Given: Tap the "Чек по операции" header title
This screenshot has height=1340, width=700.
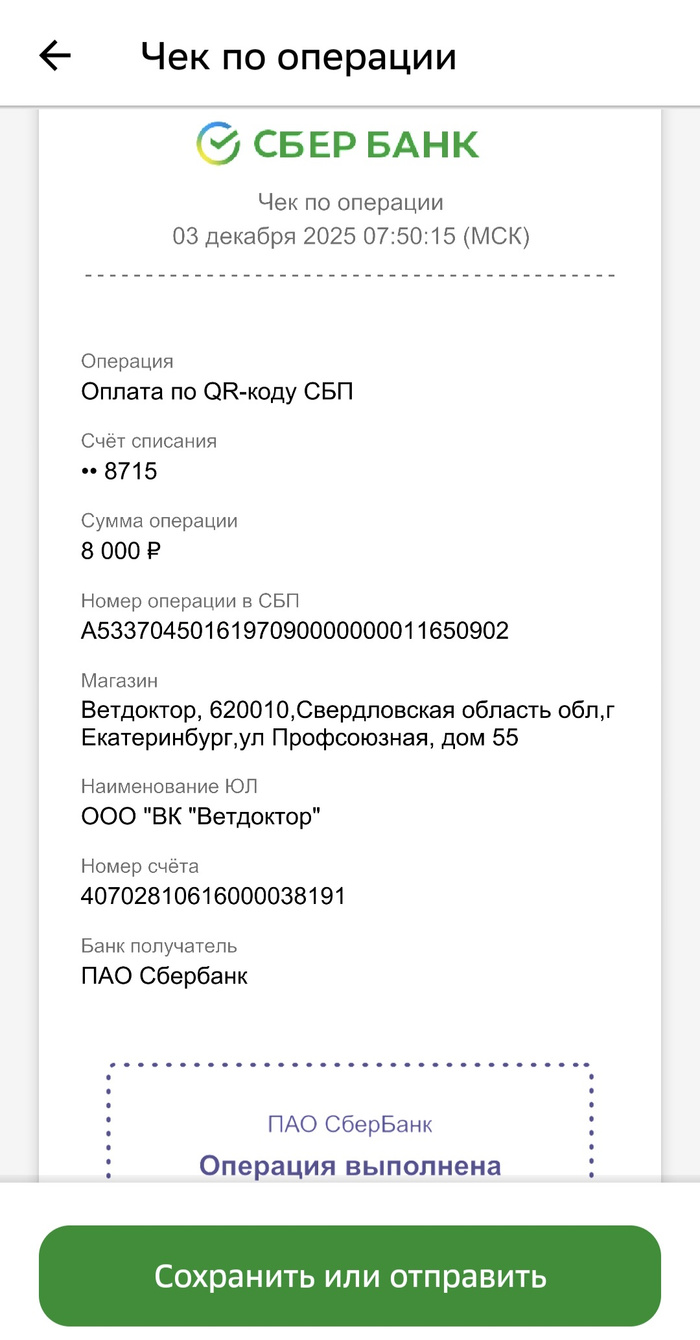Looking at the screenshot, I should 298,56.
